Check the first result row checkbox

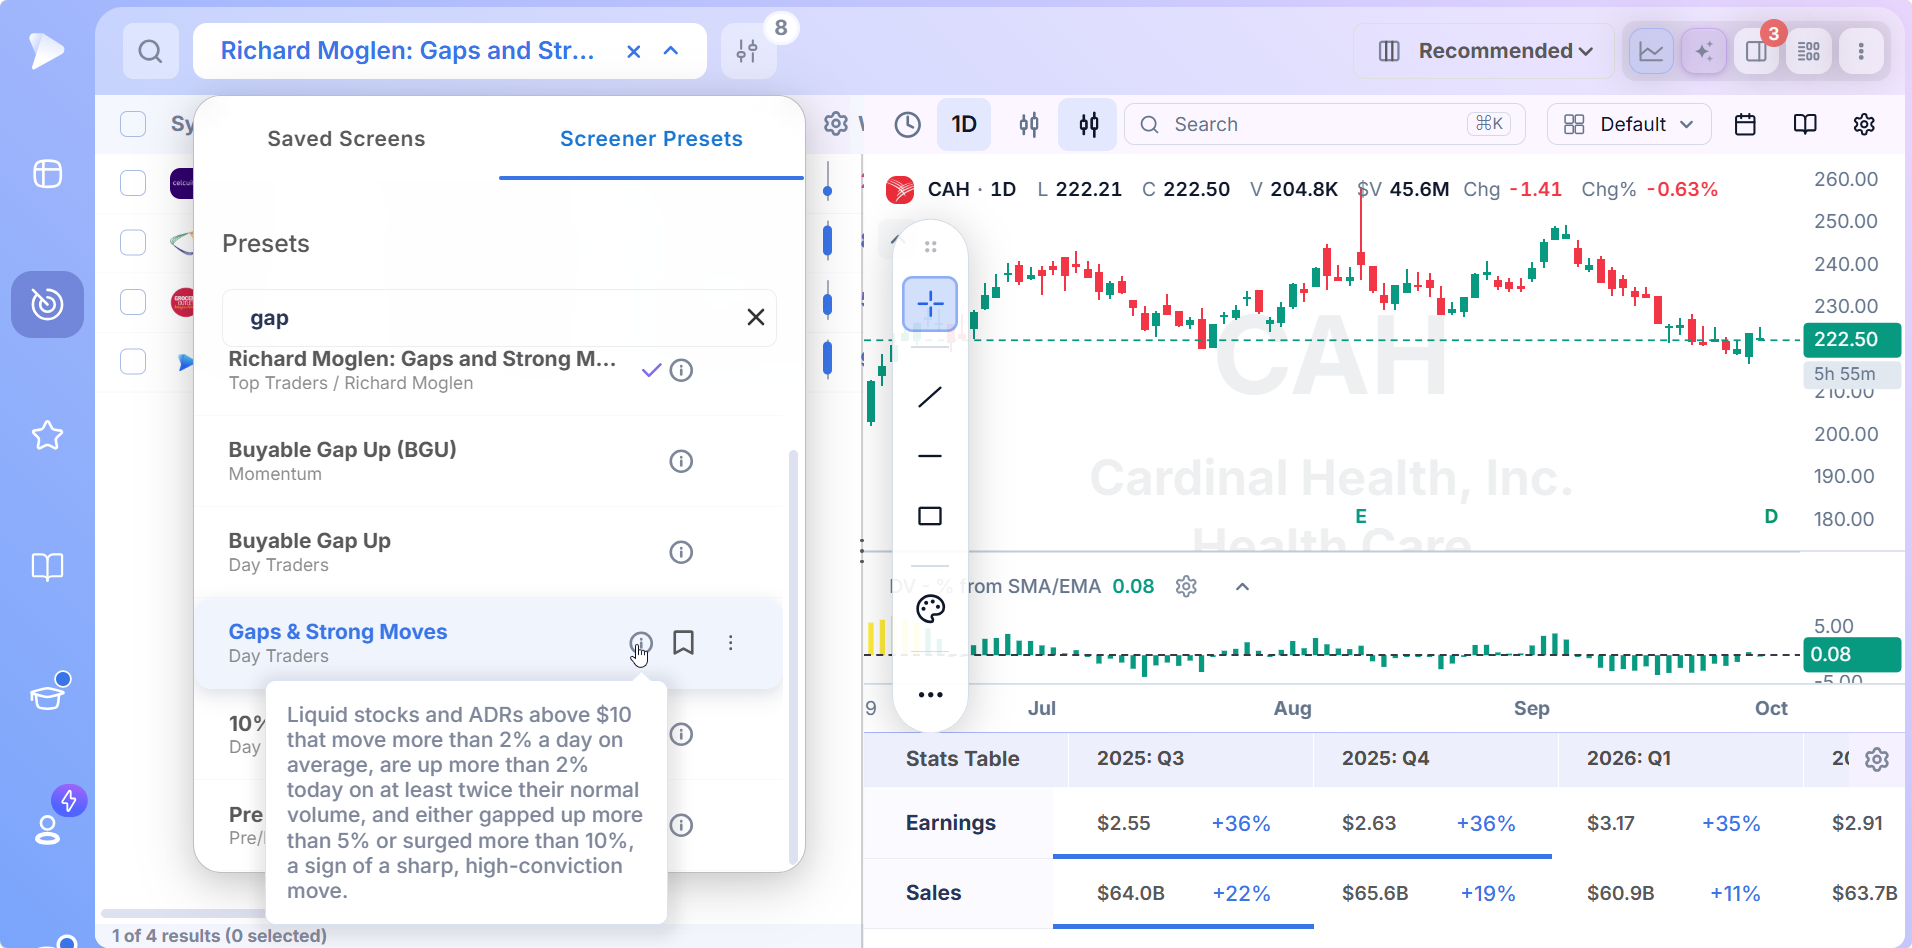[133, 183]
